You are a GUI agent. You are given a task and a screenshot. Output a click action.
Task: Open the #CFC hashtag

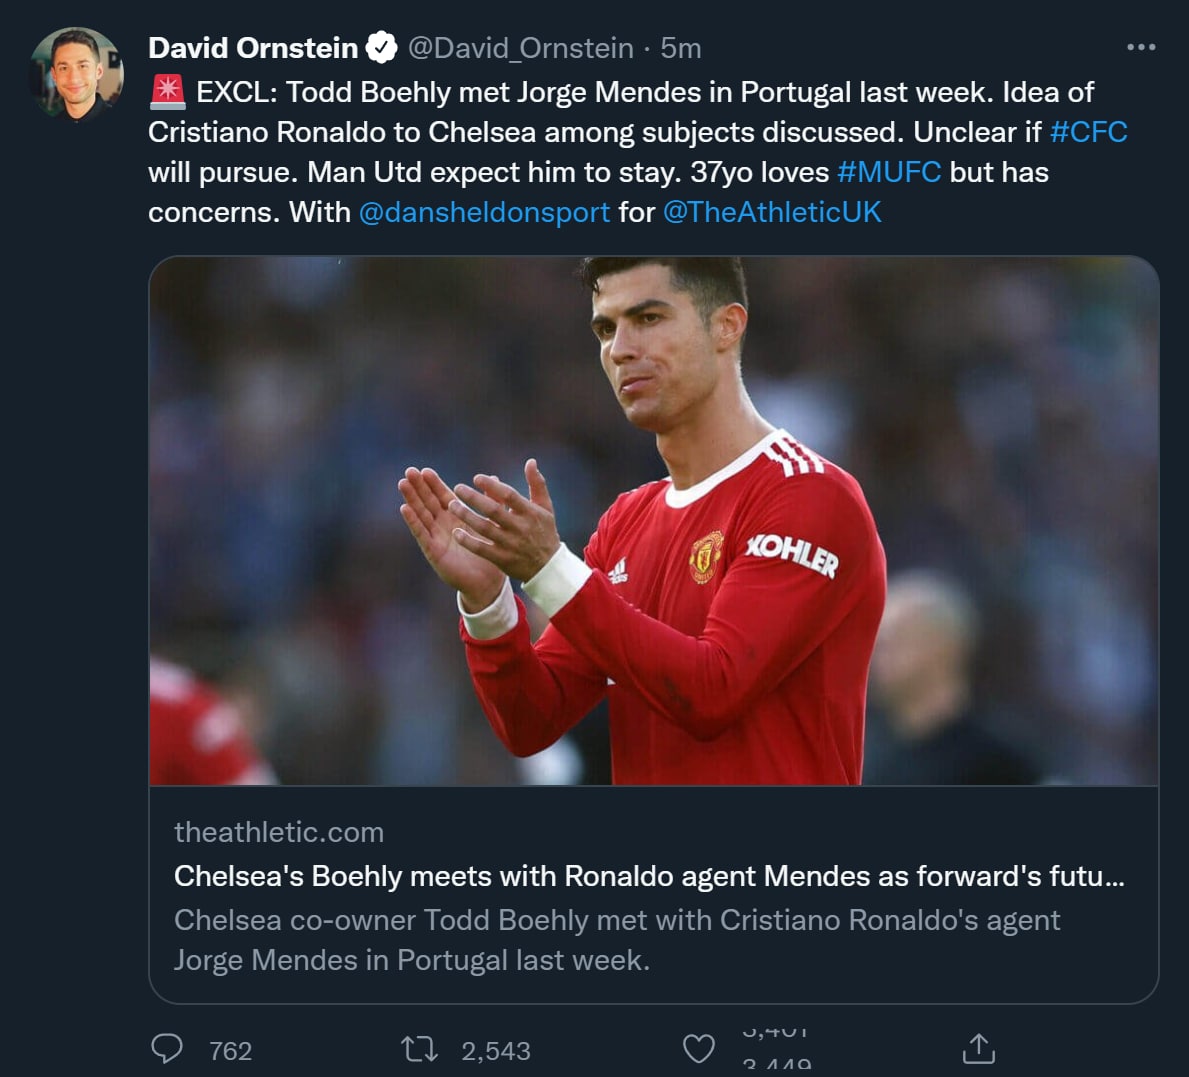(x=1088, y=132)
